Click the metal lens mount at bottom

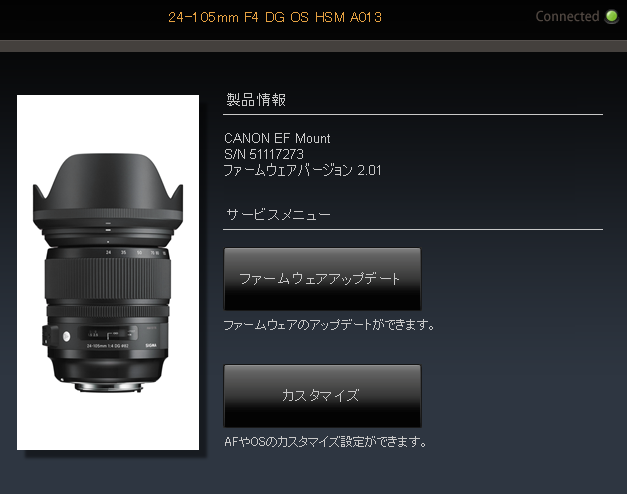click(x=108, y=387)
